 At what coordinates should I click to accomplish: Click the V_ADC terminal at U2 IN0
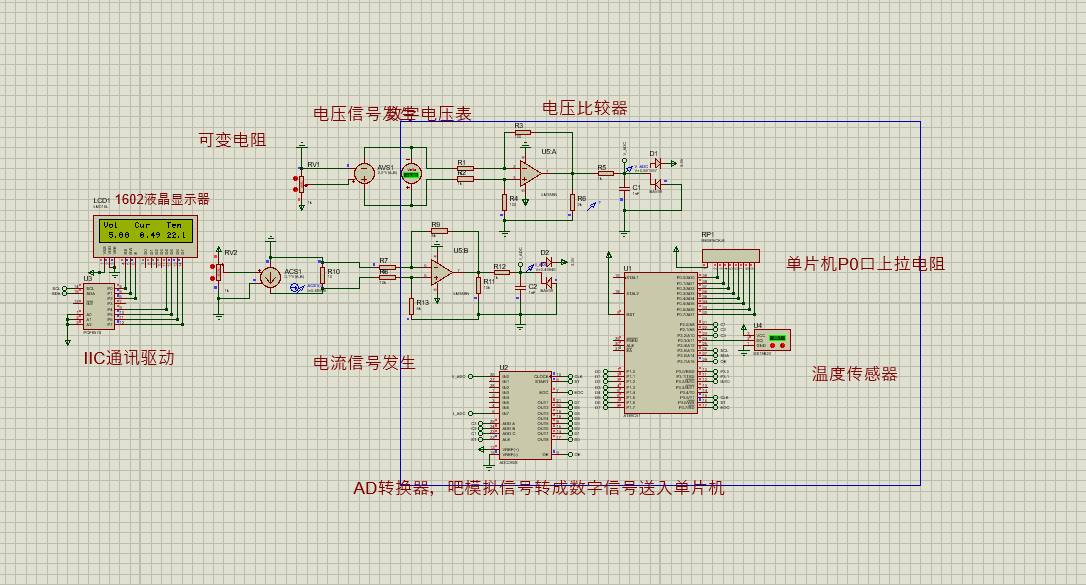click(470, 377)
